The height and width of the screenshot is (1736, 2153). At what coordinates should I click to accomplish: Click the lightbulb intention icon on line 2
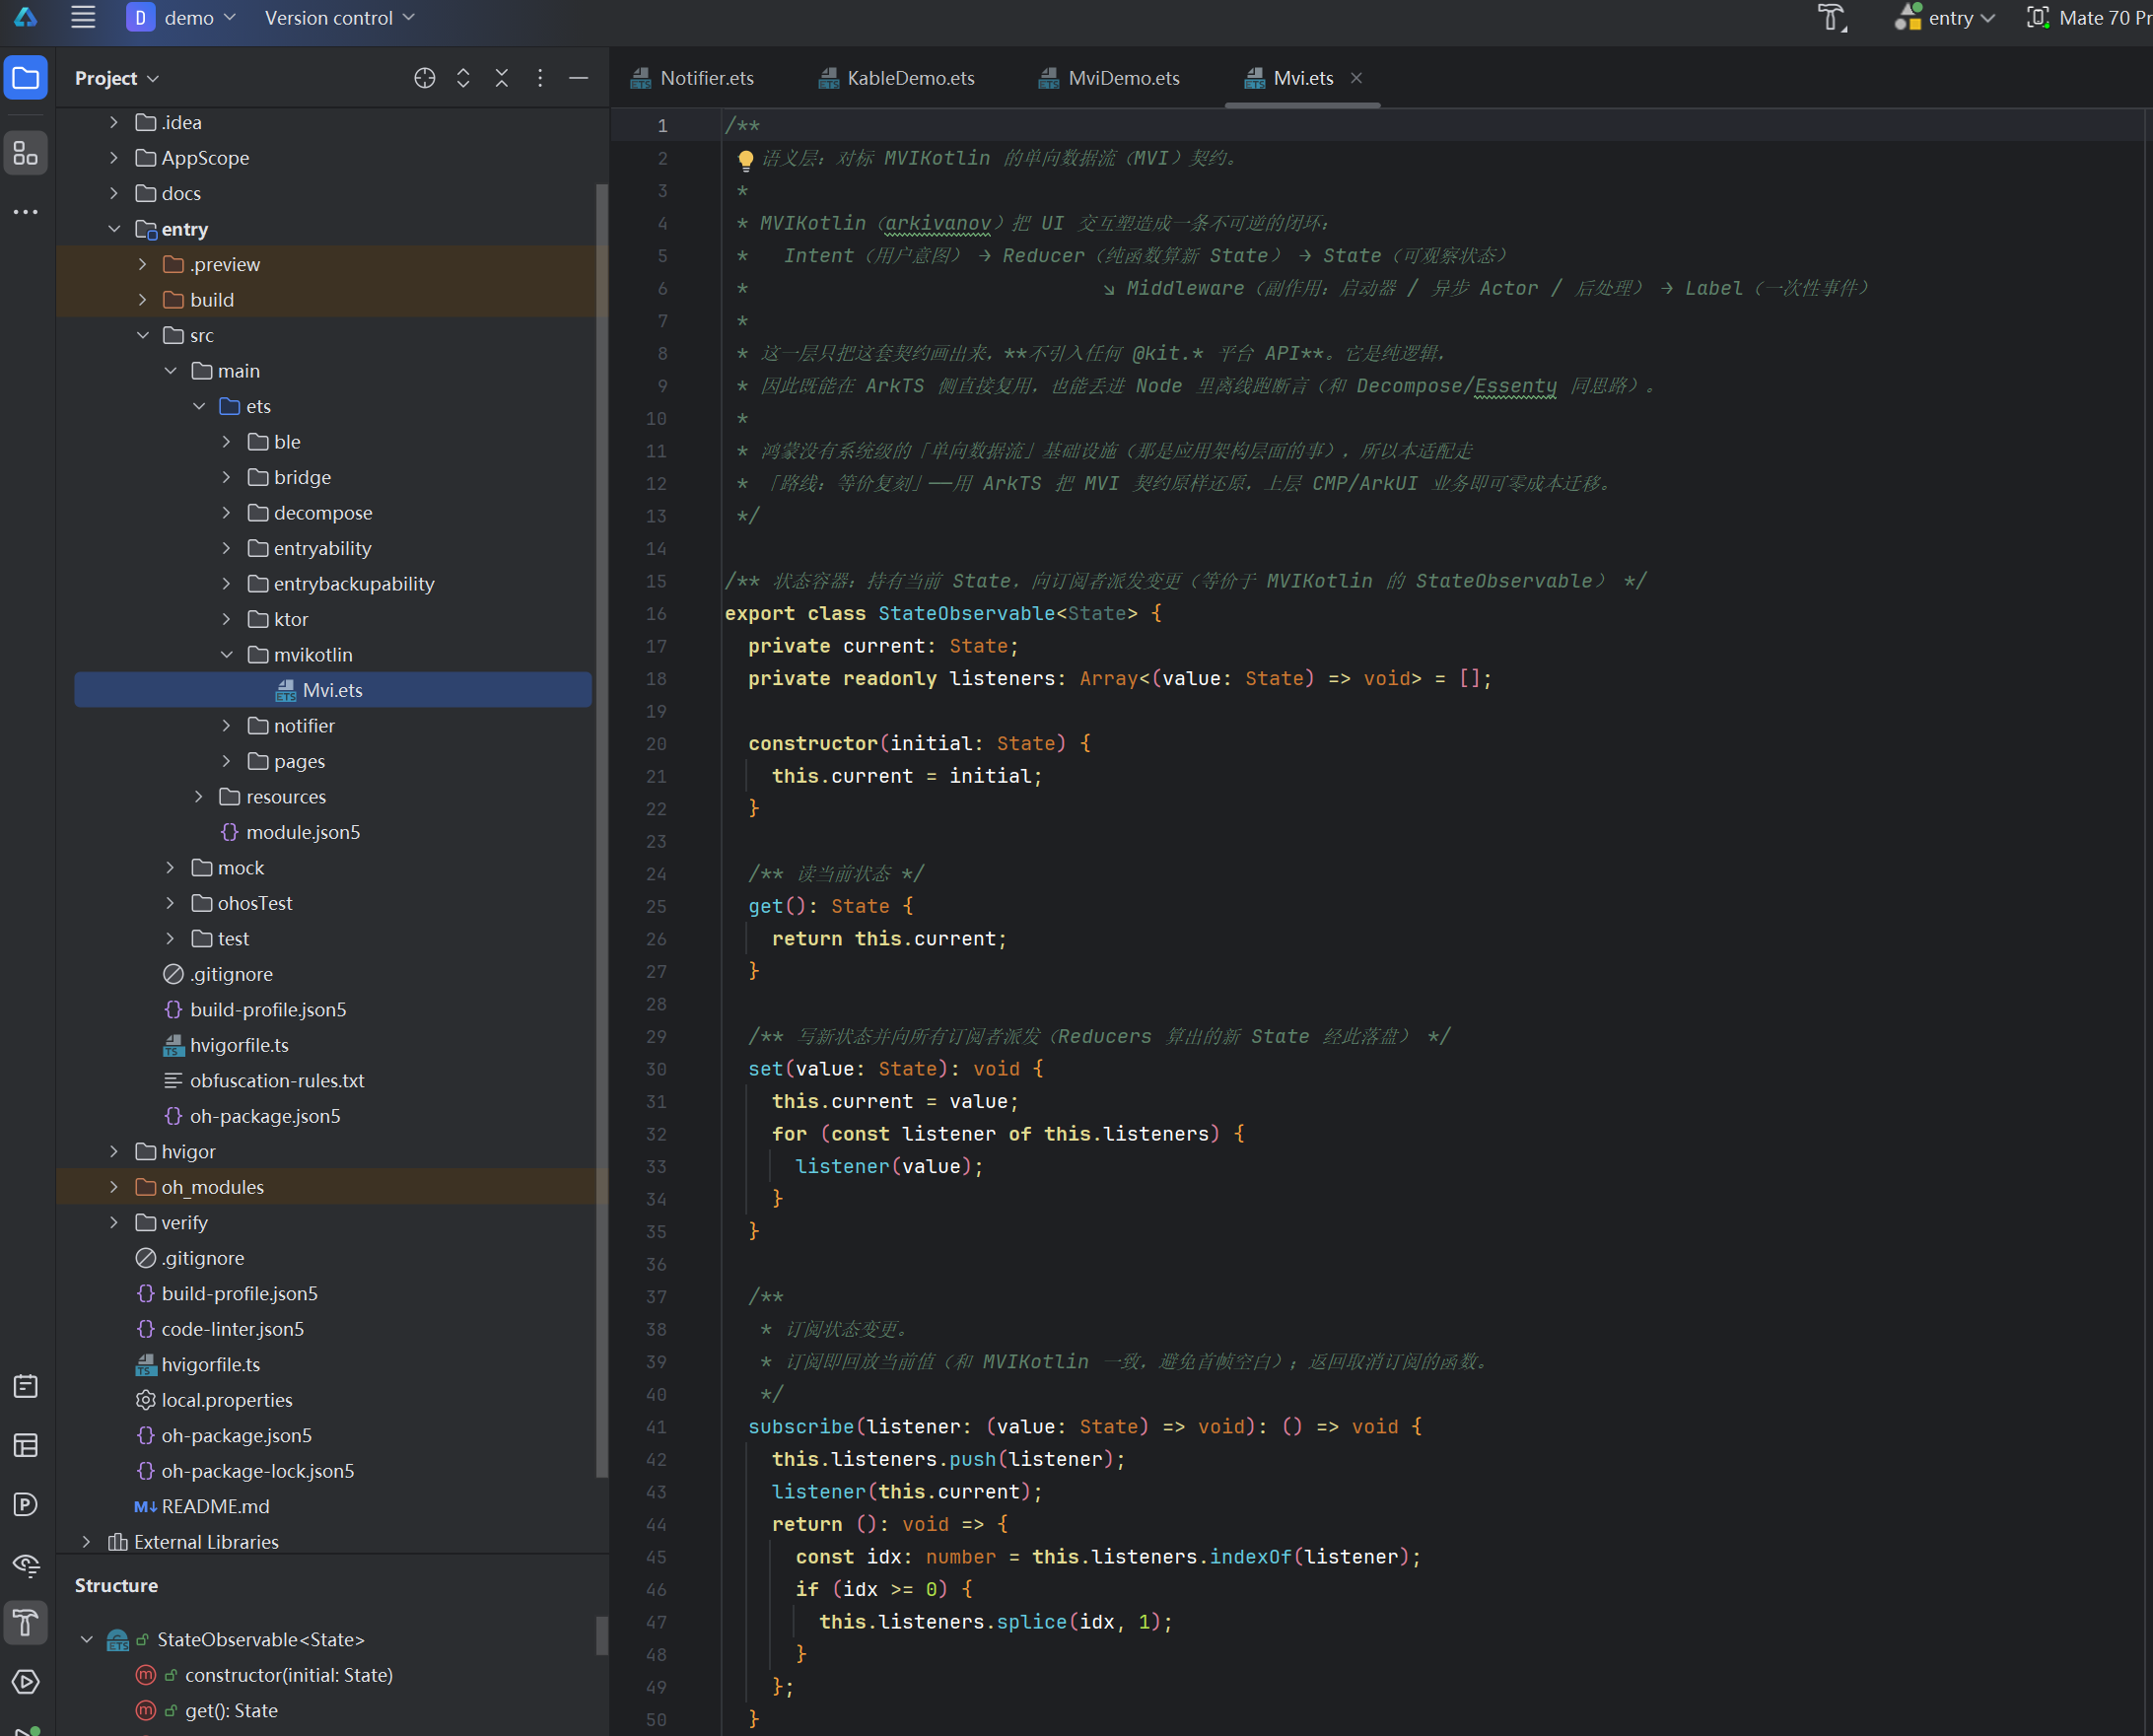746,159
